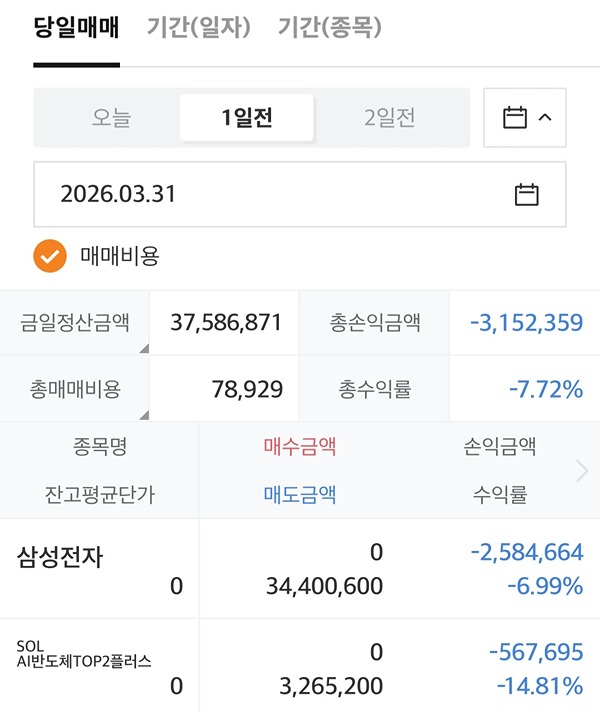Select the 2일전 segment option
The height and width of the screenshot is (712, 600).
(x=390, y=118)
